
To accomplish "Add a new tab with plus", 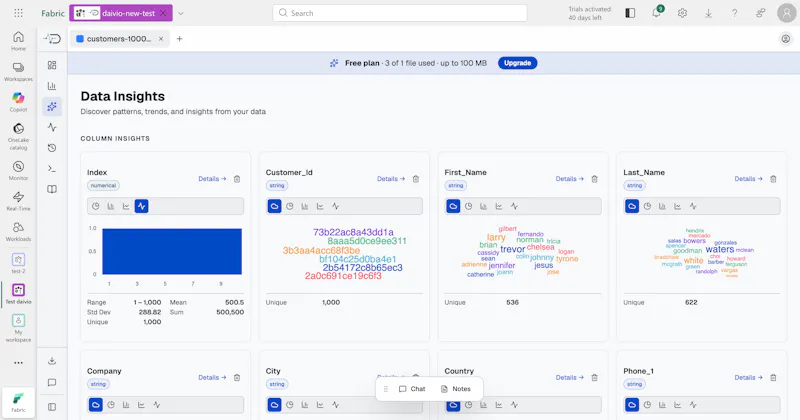I will [180, 39].
